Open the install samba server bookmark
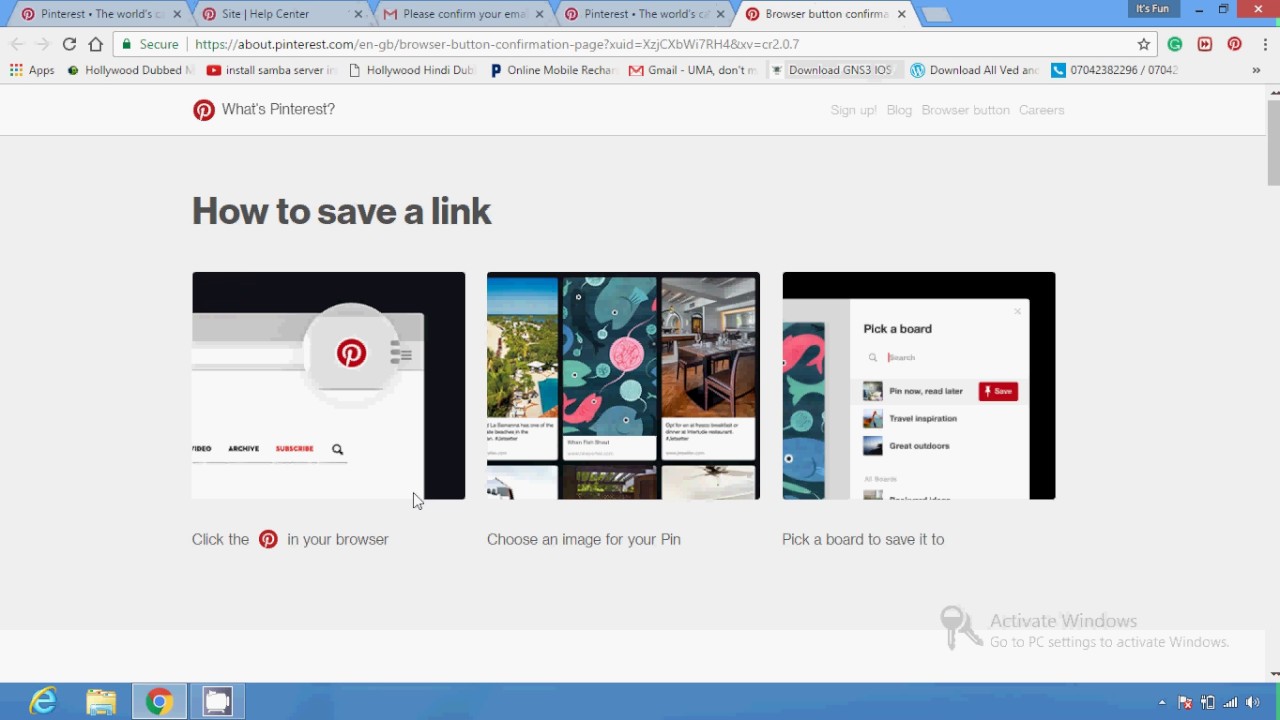The width and height of the screenshot is (1280, 720). click(272, 70)
